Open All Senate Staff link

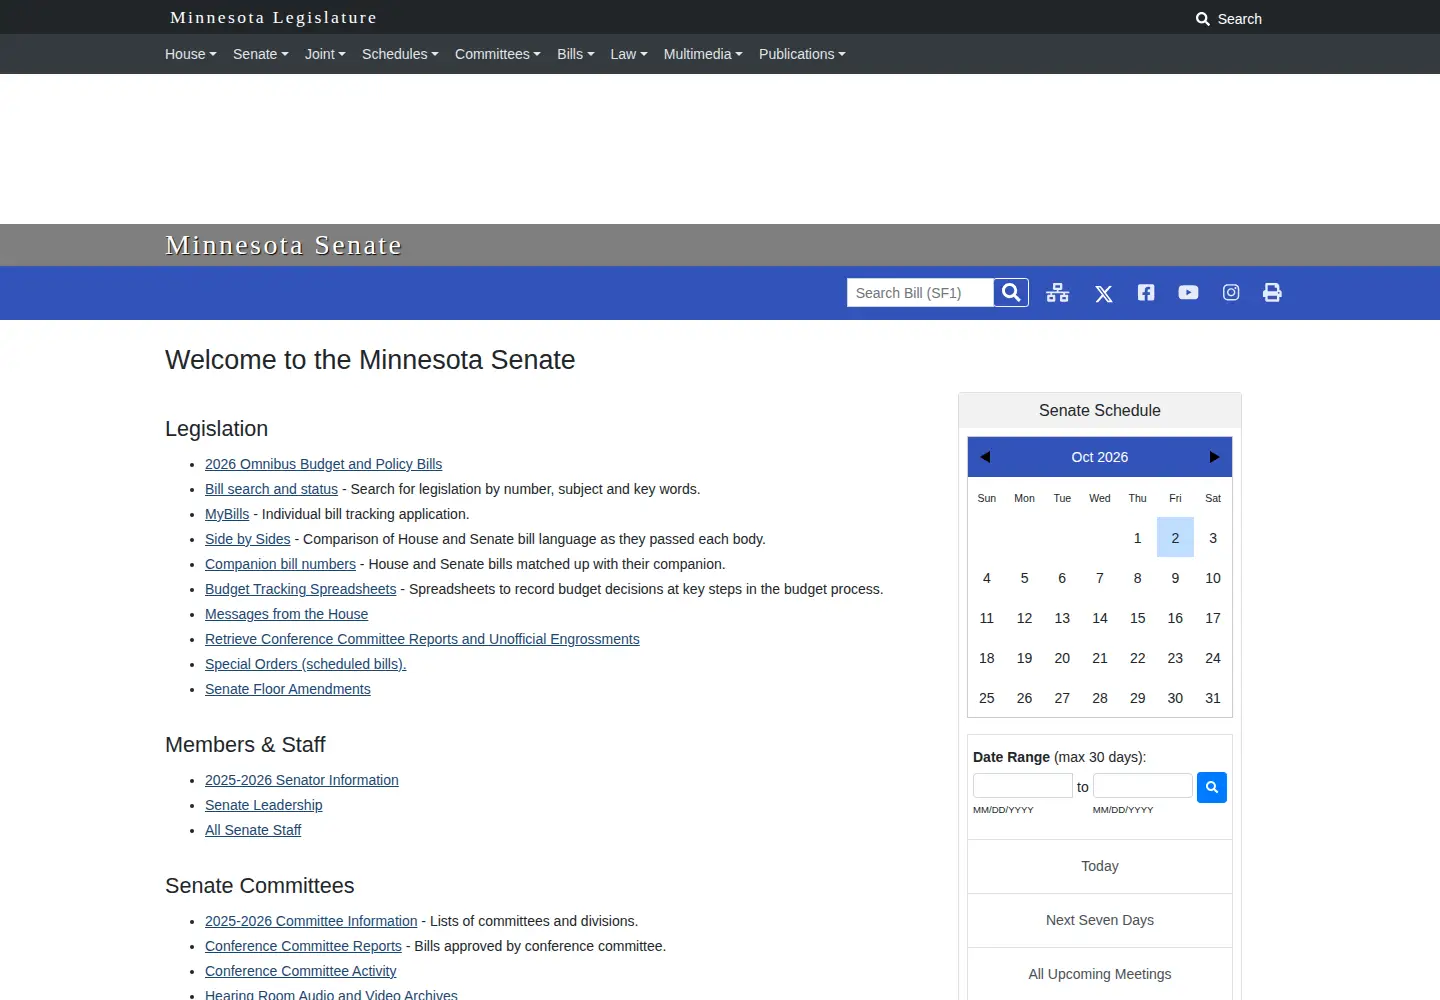(x=253, y=830)
